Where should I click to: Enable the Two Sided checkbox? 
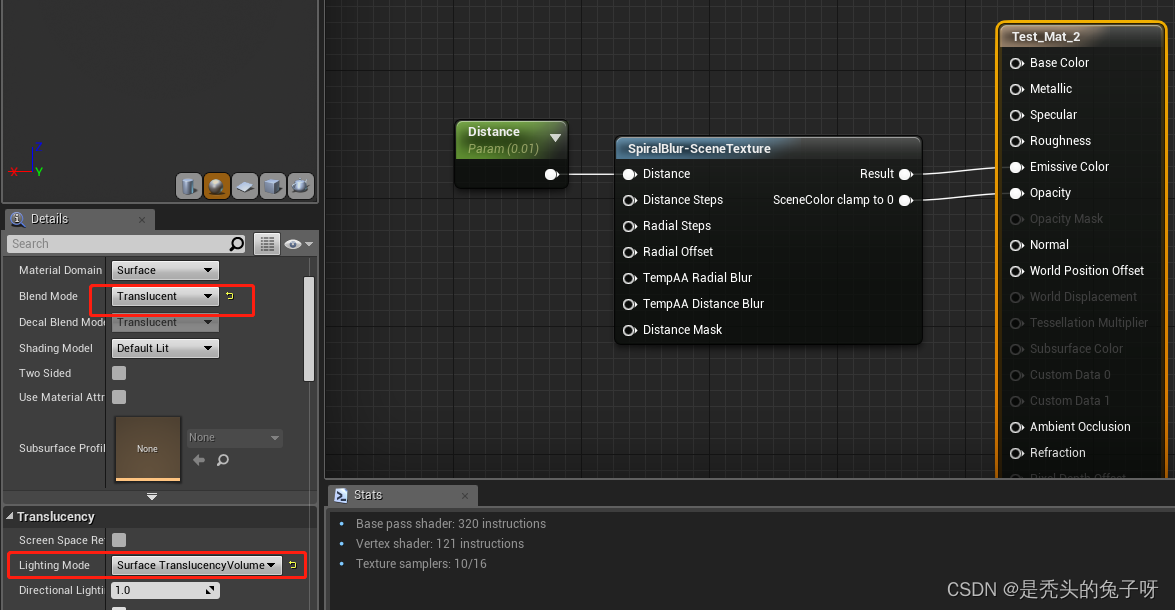pos(119,372)
